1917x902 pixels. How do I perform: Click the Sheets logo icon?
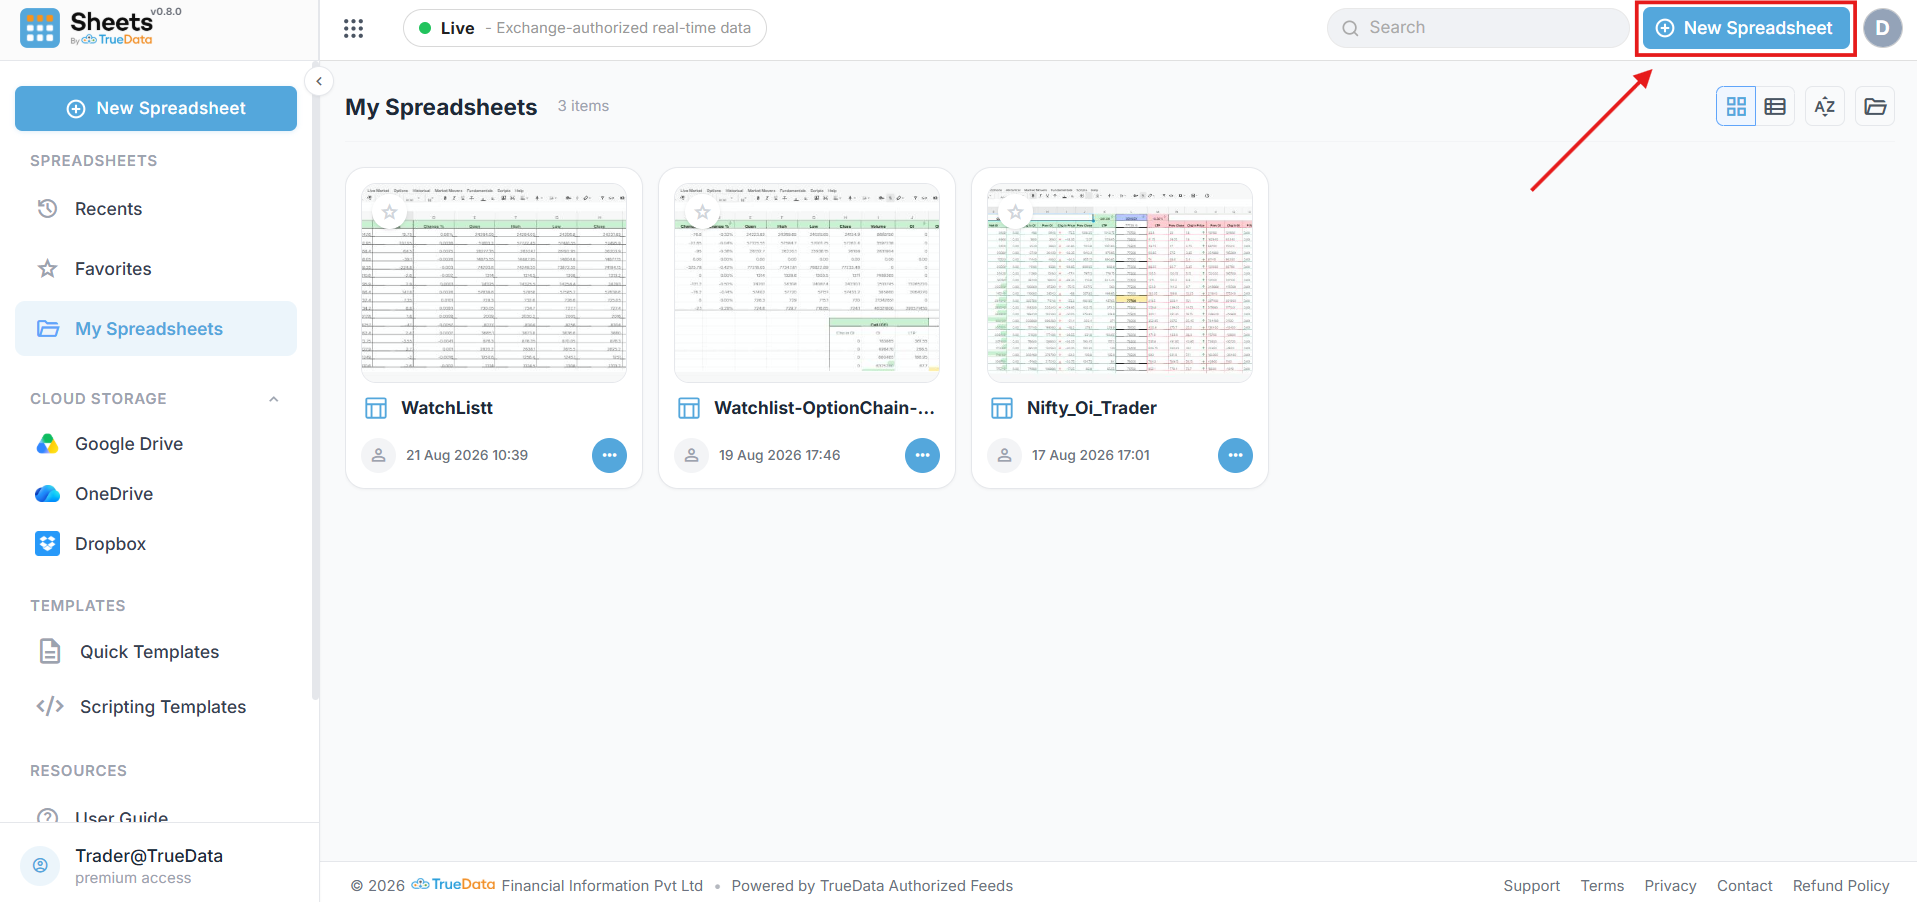point(40,29)
